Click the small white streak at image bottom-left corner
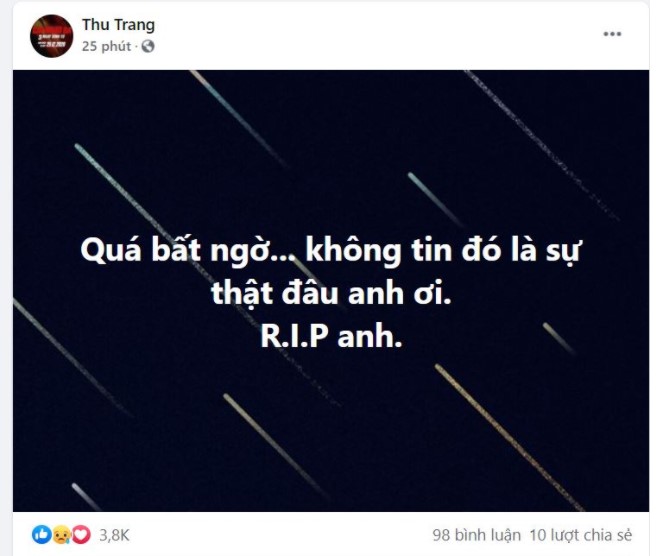Viewport: 668px width, 556px height. pyautogui.click(x=85, y=496)
